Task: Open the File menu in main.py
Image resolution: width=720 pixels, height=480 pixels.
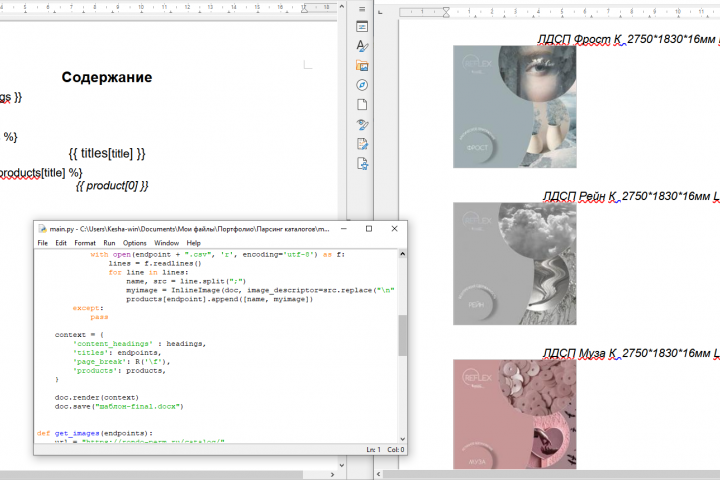Action: pyautogui.click(x=43, y=243)
